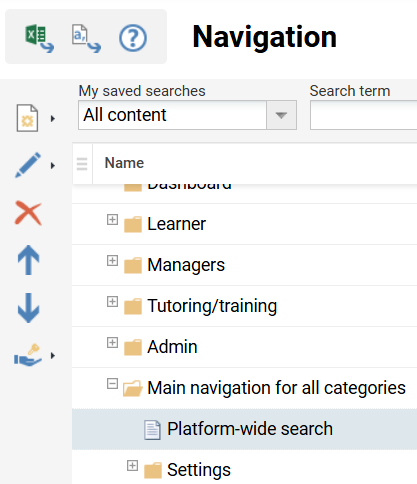Click the blue pencil edit icon
Image resolution: width=417 pixels, height=484 pixels.
coord(28,165)
